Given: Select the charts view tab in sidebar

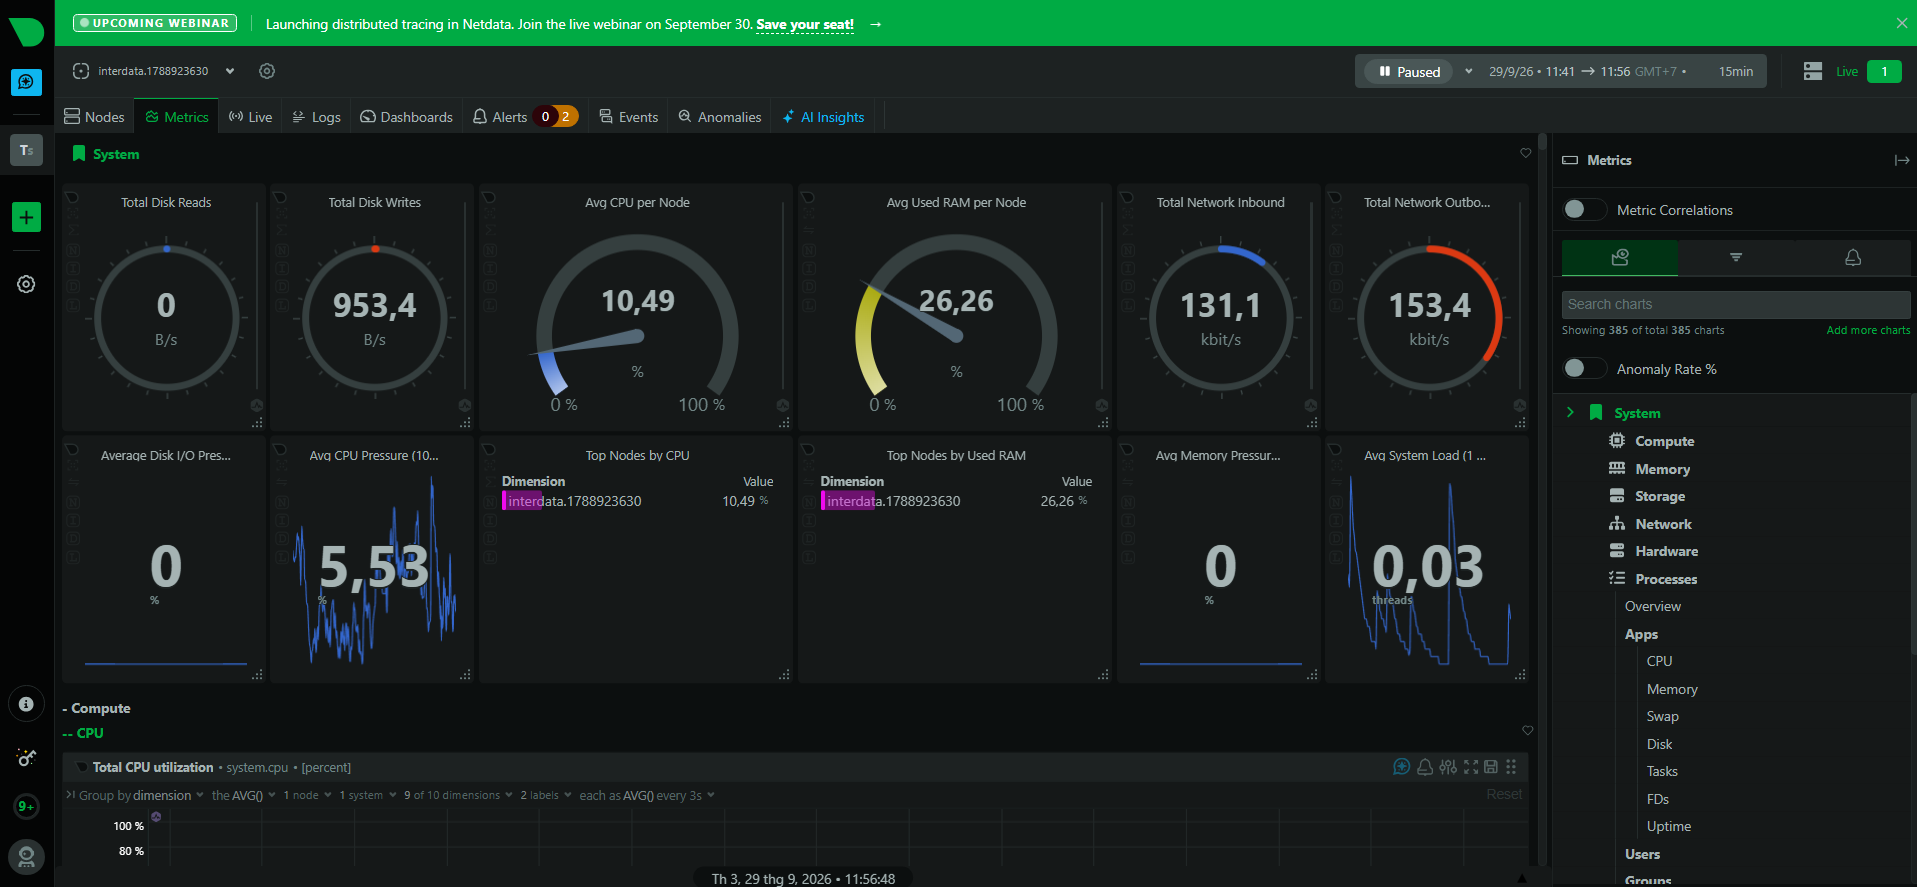Looking at the screenshot, I should coord(1620,257).
